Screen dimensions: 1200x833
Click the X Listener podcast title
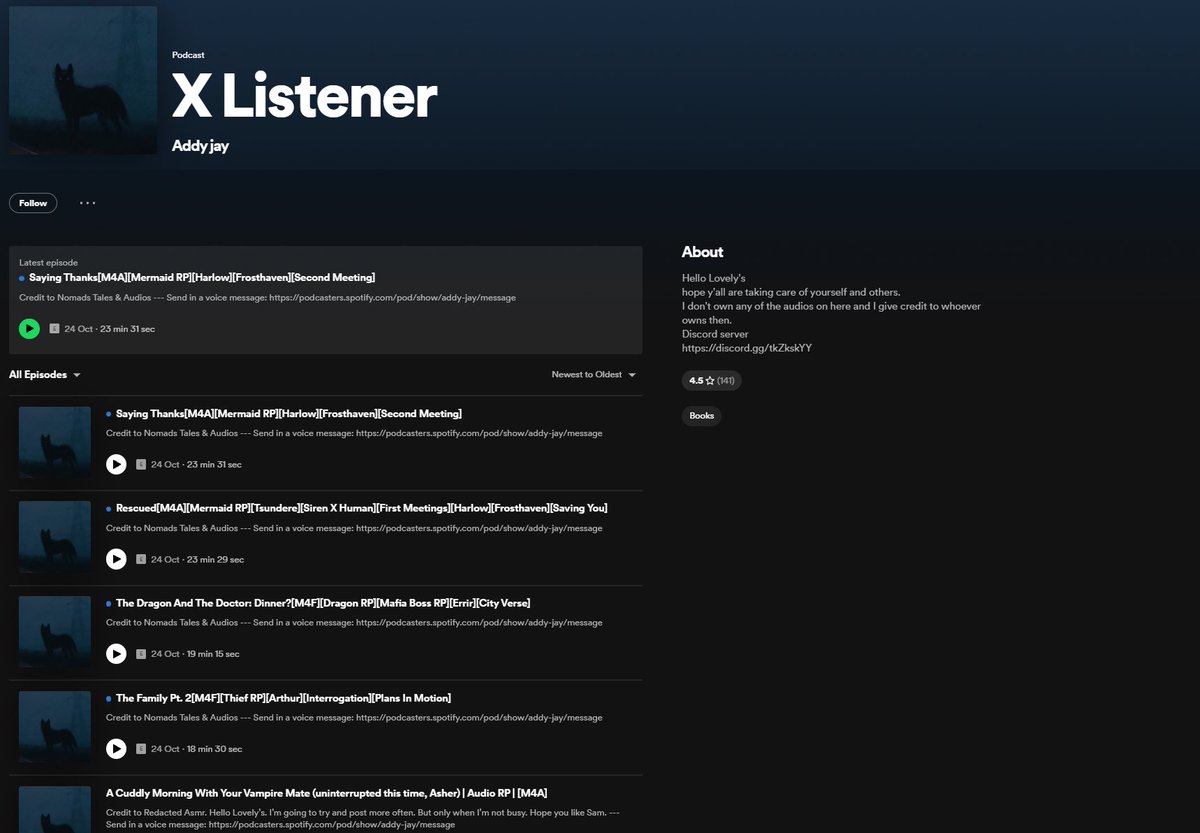tap(304, 97)
